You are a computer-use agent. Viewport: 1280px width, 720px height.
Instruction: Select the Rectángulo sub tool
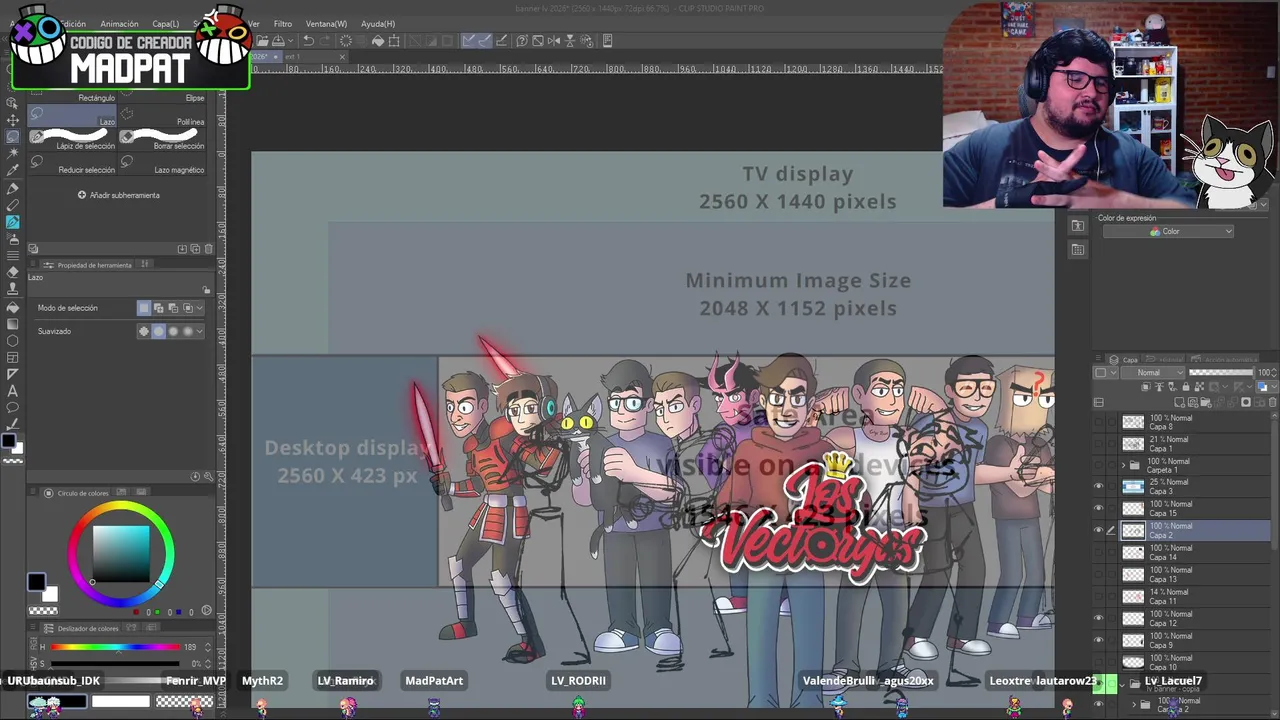point(74,98)
